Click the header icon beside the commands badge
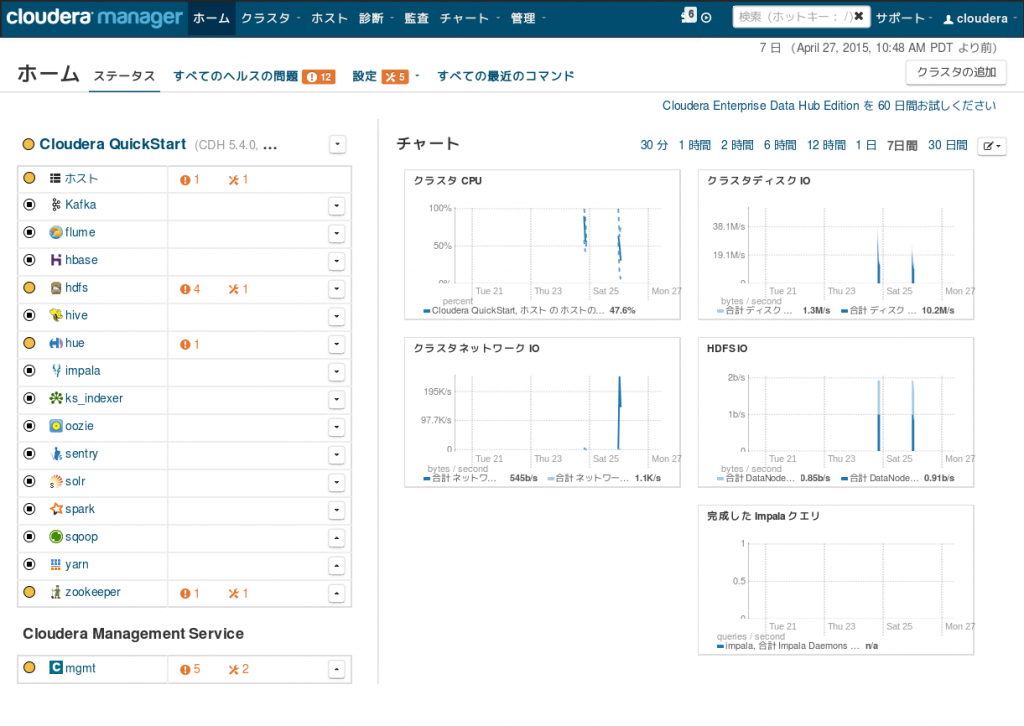This screenshot has height=726, width=1024. pos(706,18)
